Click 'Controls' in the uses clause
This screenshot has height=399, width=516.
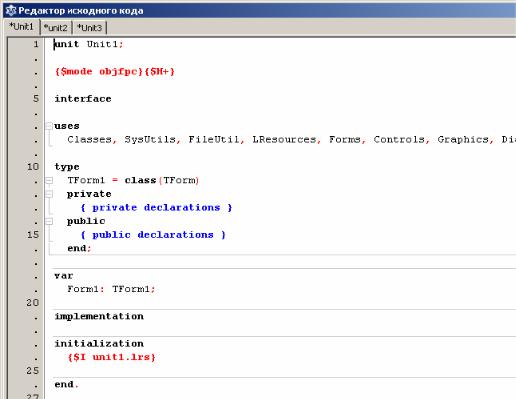pyautogui.click(x=399, y=139)
